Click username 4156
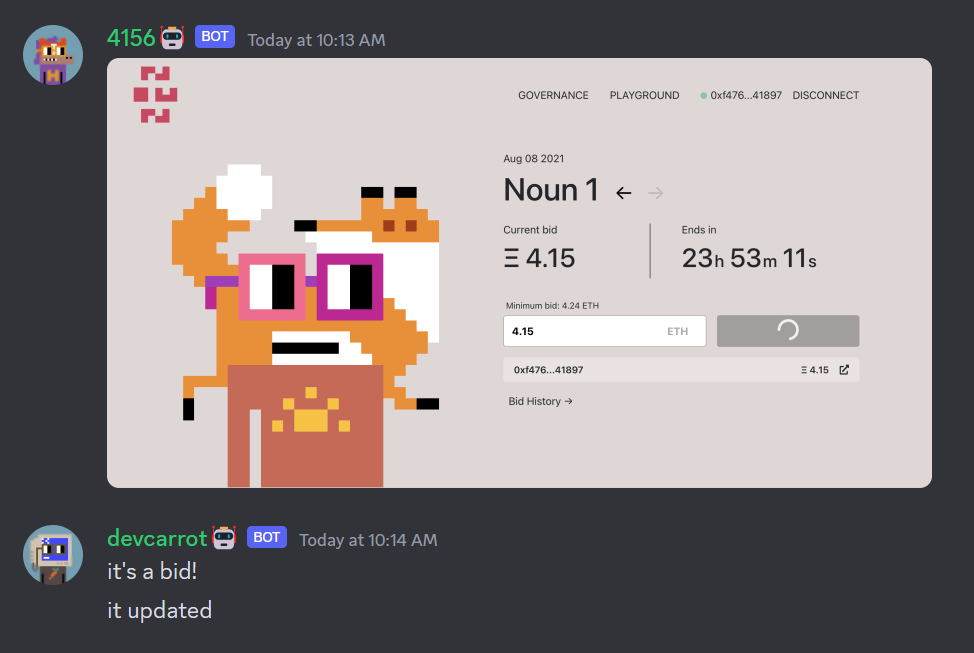 point(131,39)
